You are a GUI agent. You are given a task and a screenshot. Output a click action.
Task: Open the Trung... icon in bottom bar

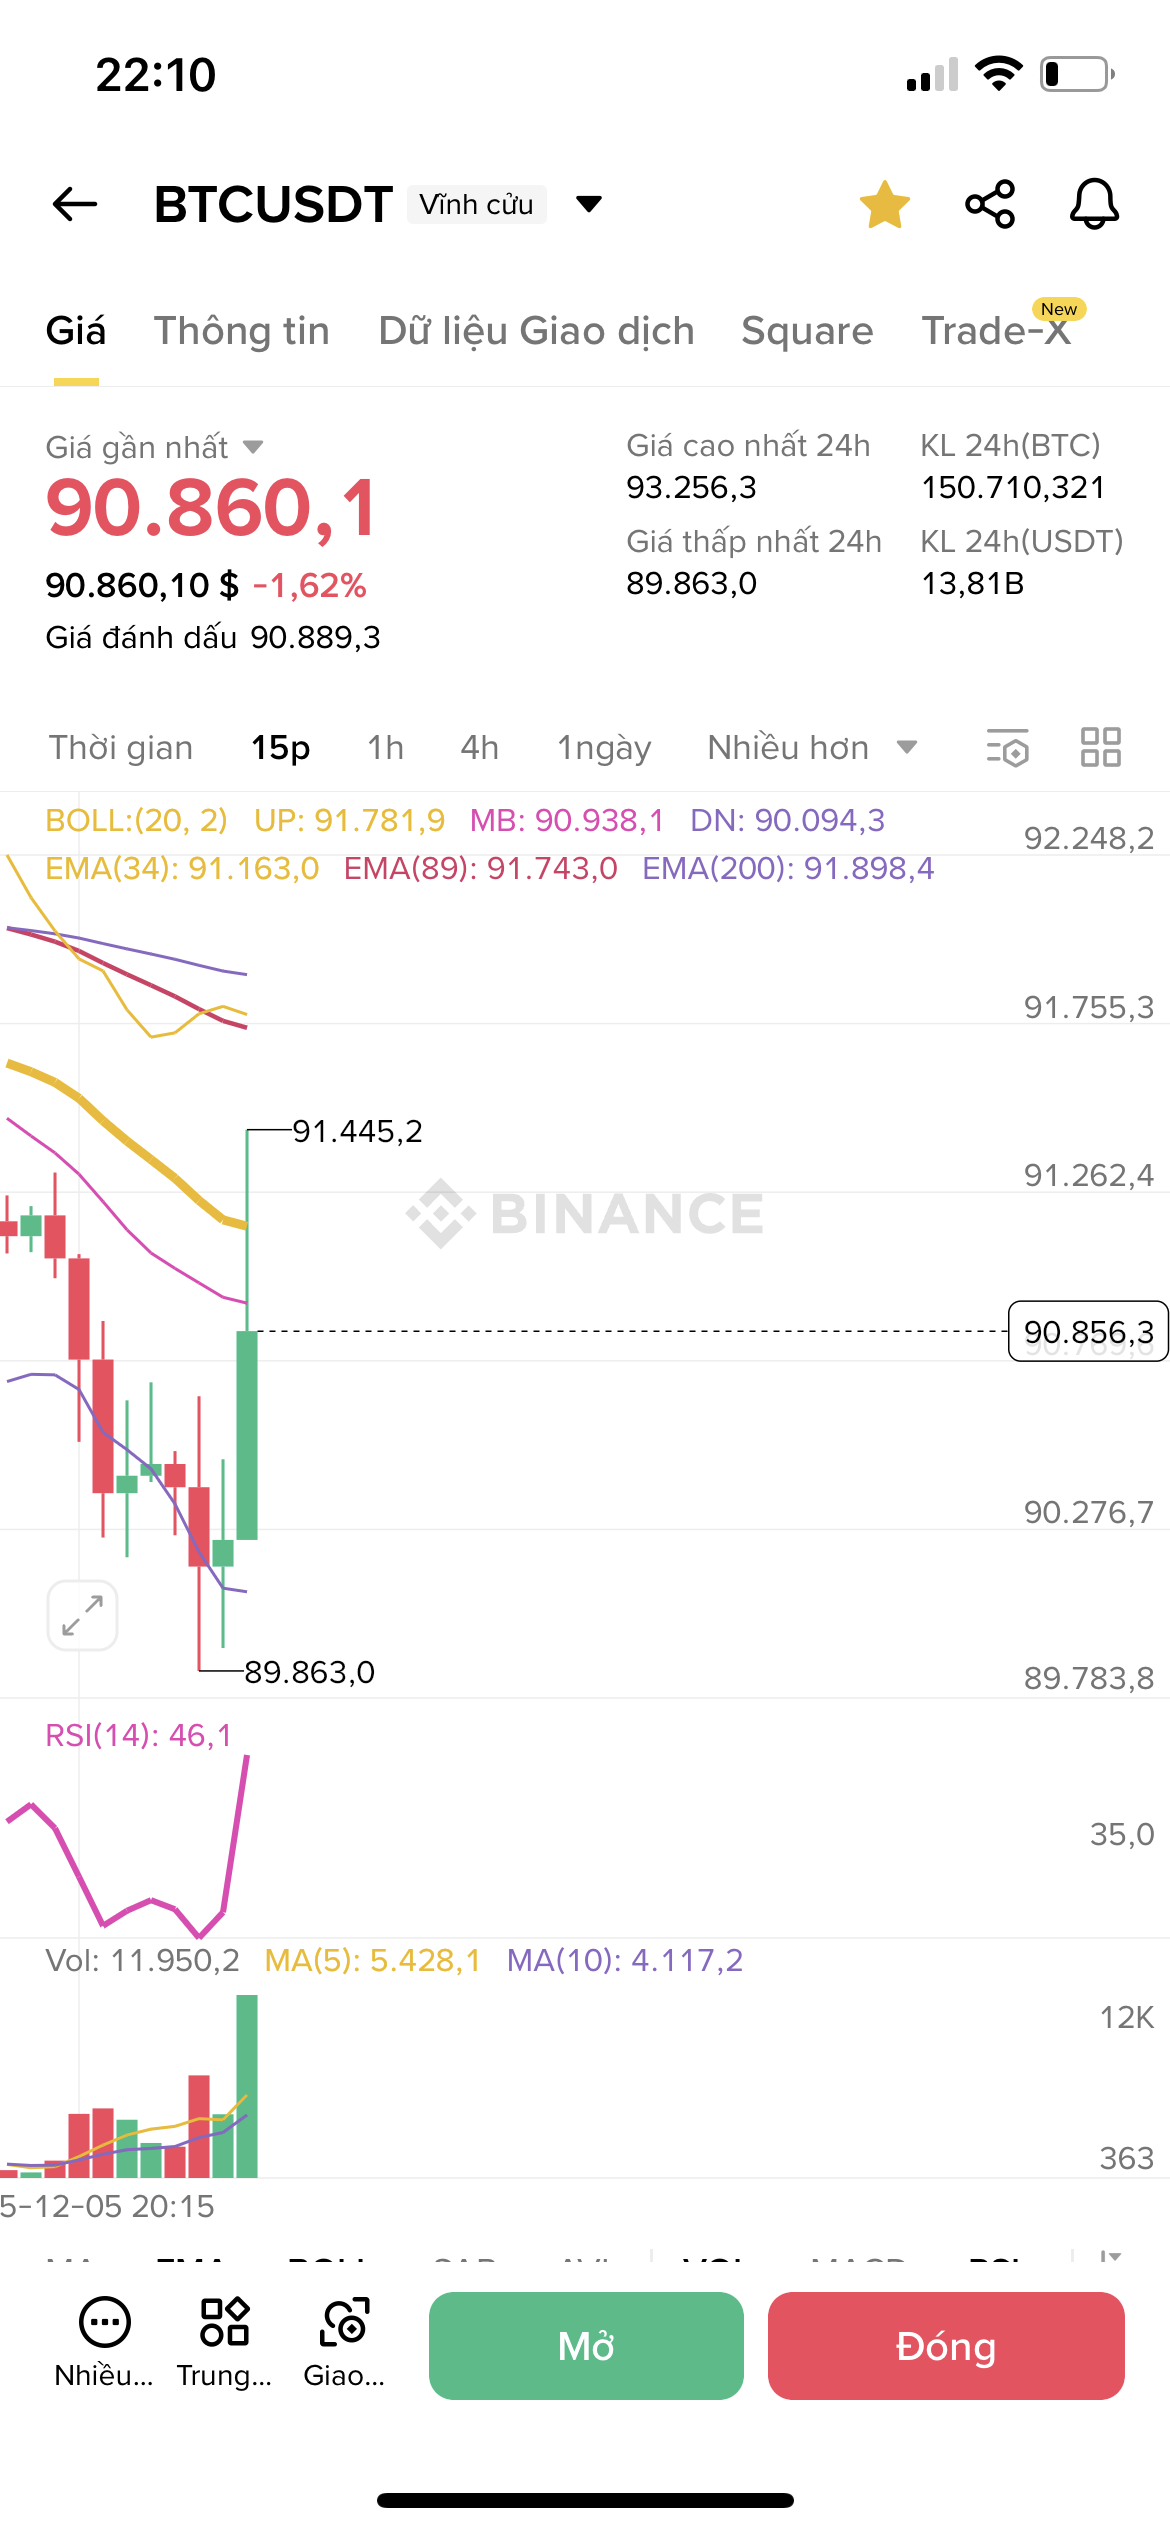click(224, 2322)
